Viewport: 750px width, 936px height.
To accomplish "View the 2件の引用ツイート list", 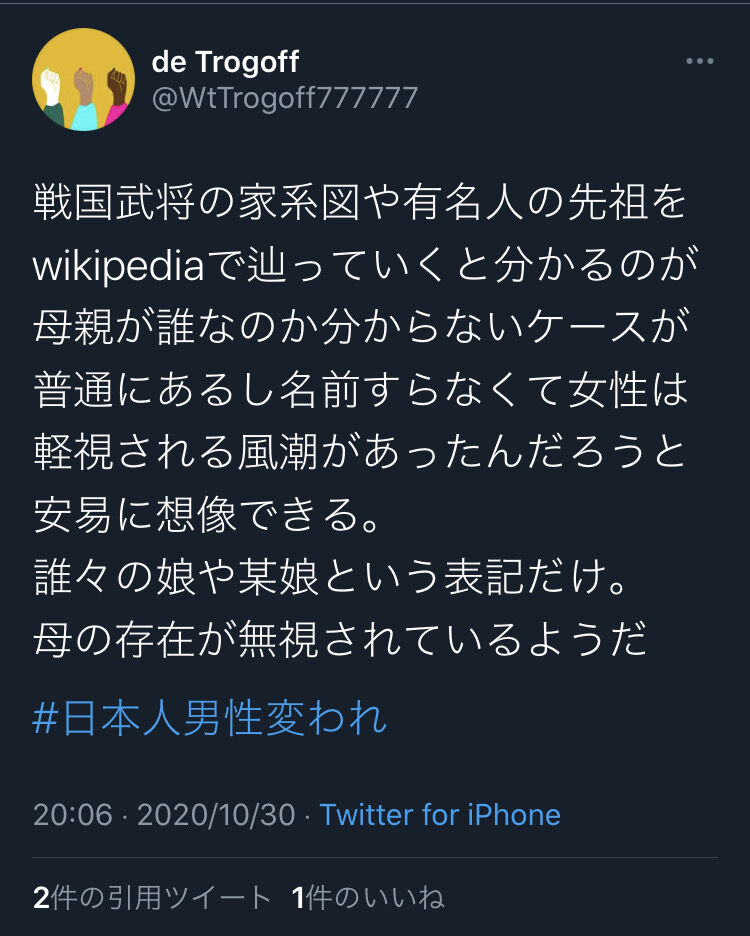I will coord(152,897).
